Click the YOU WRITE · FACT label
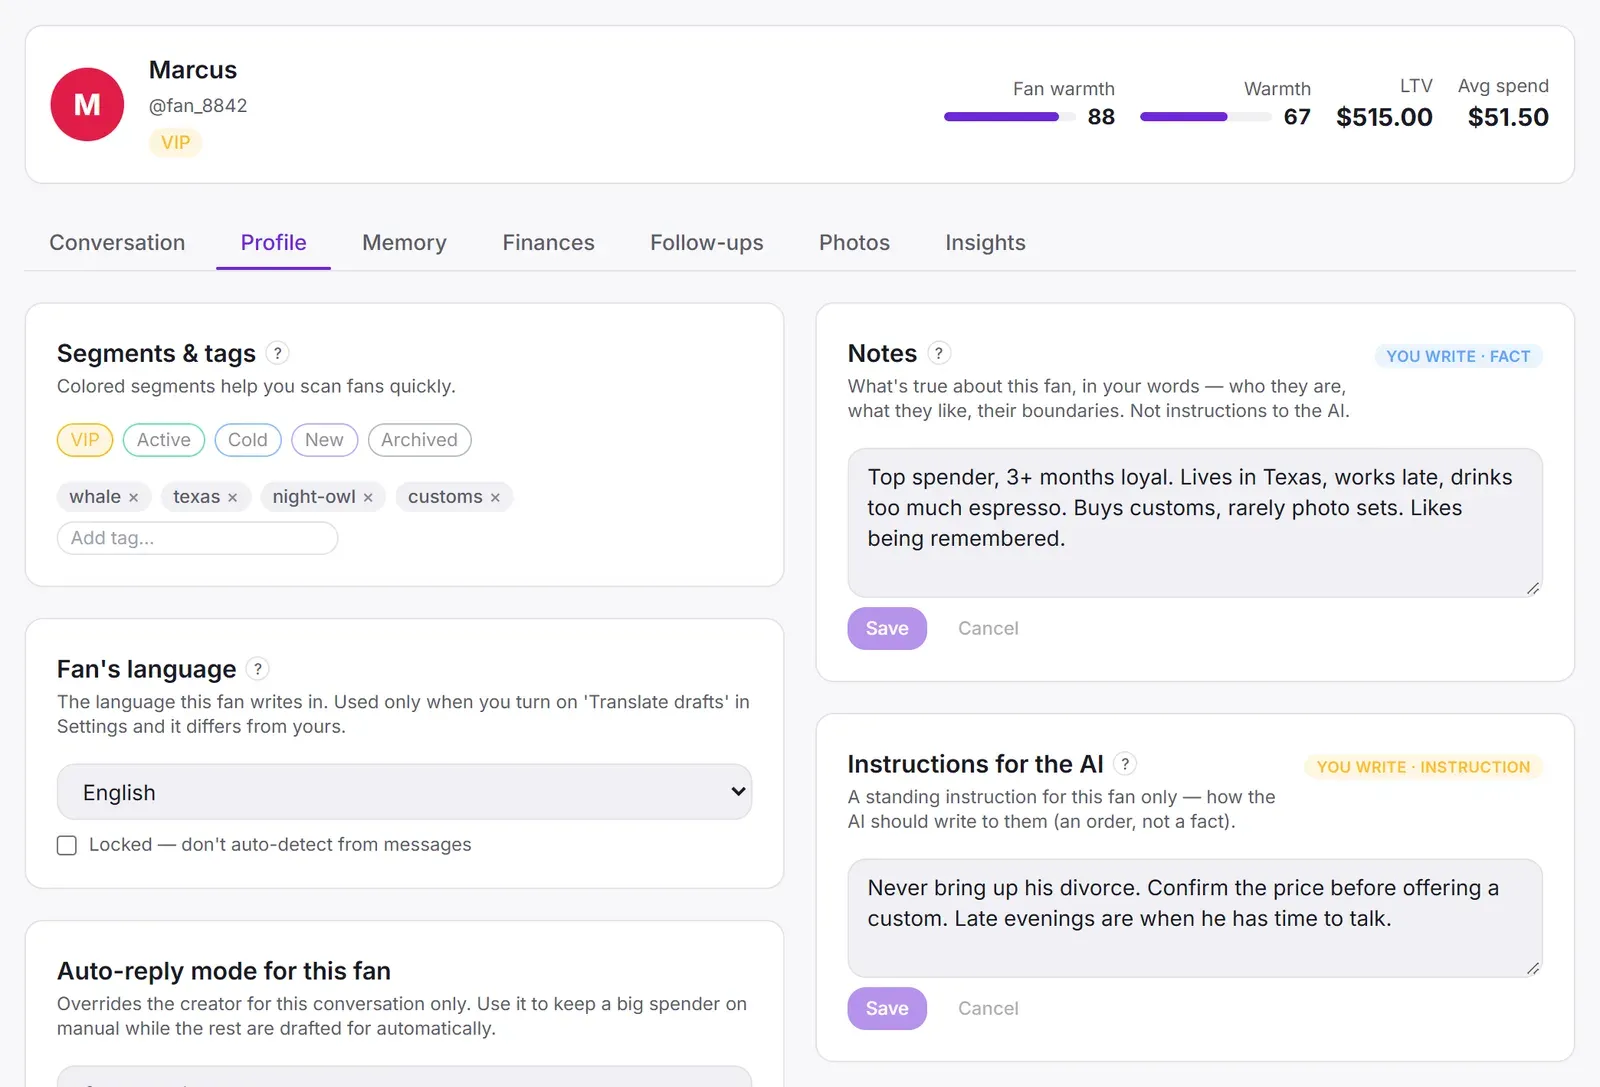The width and height of the screenshot is (1600, 1087). pyautogui.click(x=1458, y=356)
